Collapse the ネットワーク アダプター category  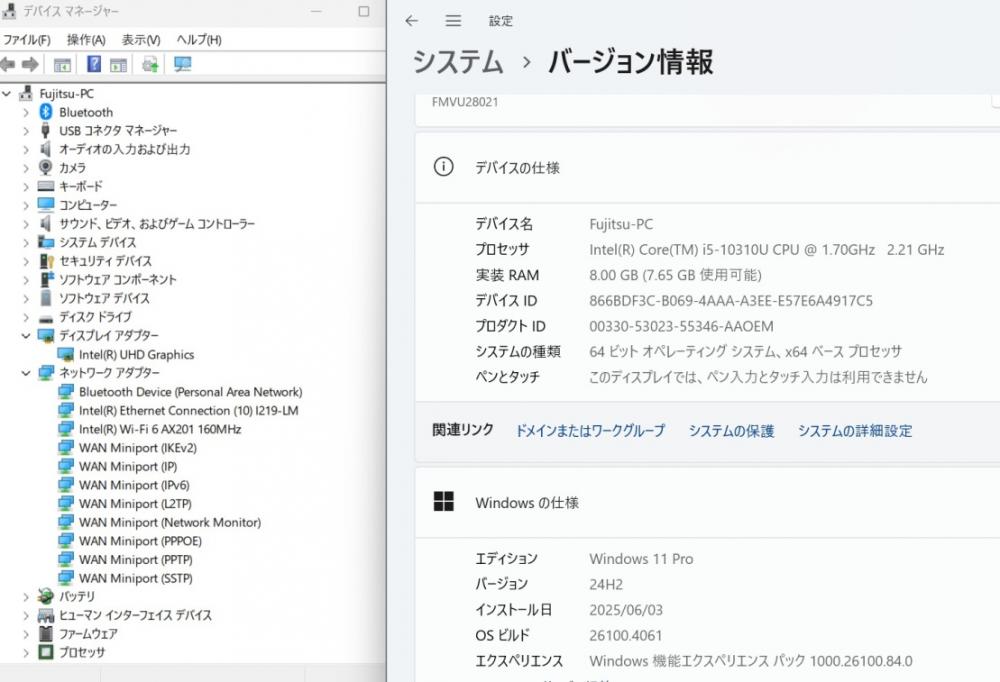(x=26, y=373)
